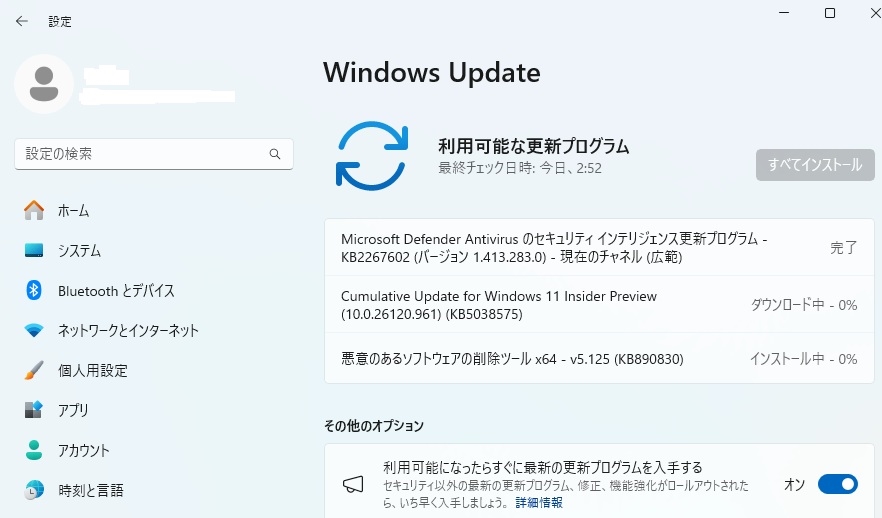
Task: Click 最終チェック日時: 今日、2:52 text
Action: tap(520, 168)
